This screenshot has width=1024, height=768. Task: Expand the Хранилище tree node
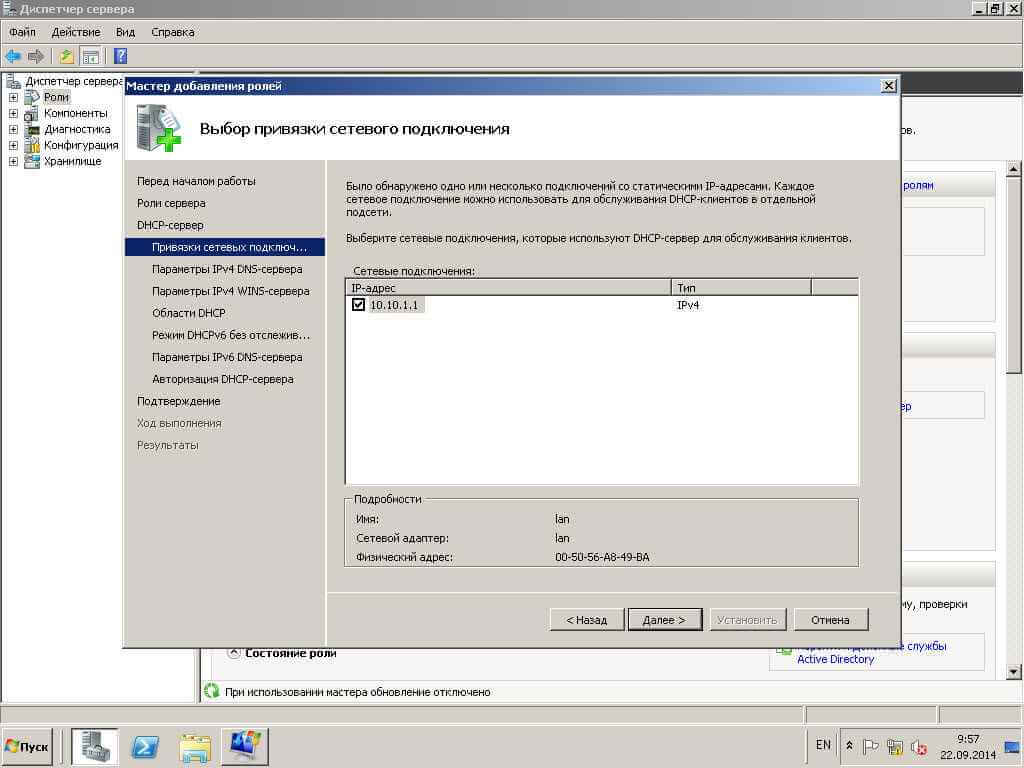coord(13,161)
